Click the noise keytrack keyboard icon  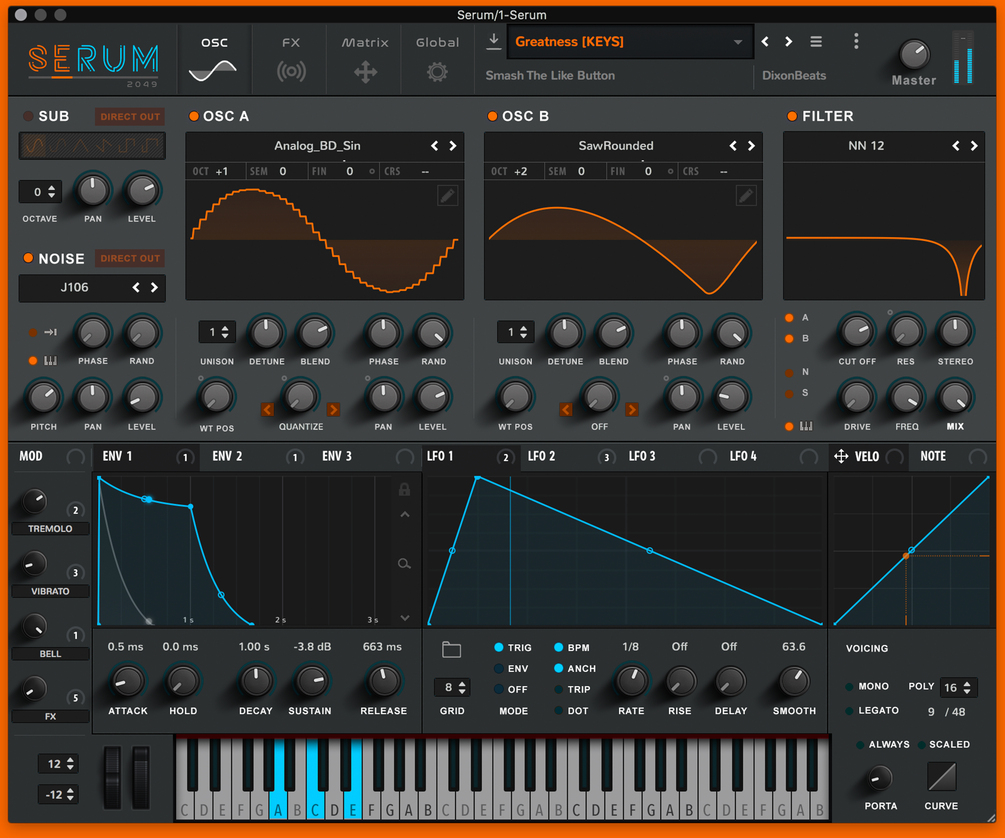click(x=51, y=361)
